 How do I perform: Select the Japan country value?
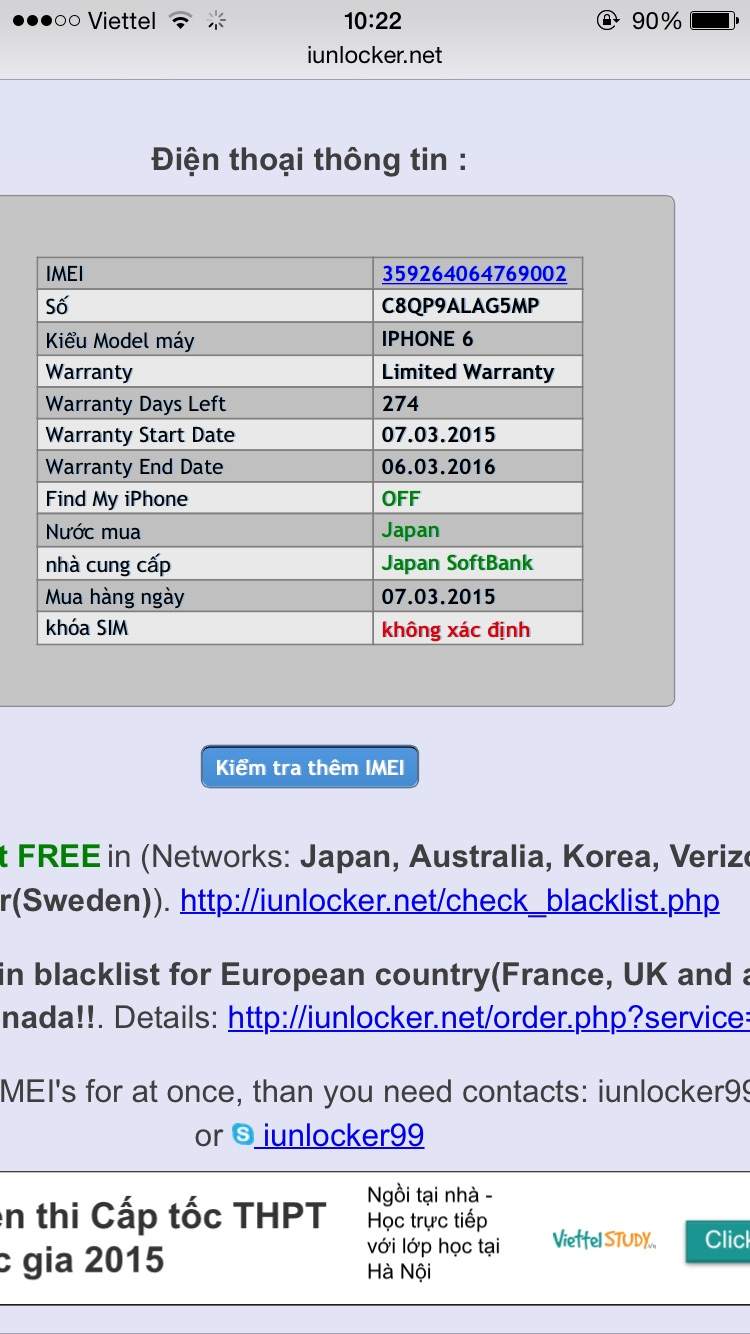coord(410,531)
